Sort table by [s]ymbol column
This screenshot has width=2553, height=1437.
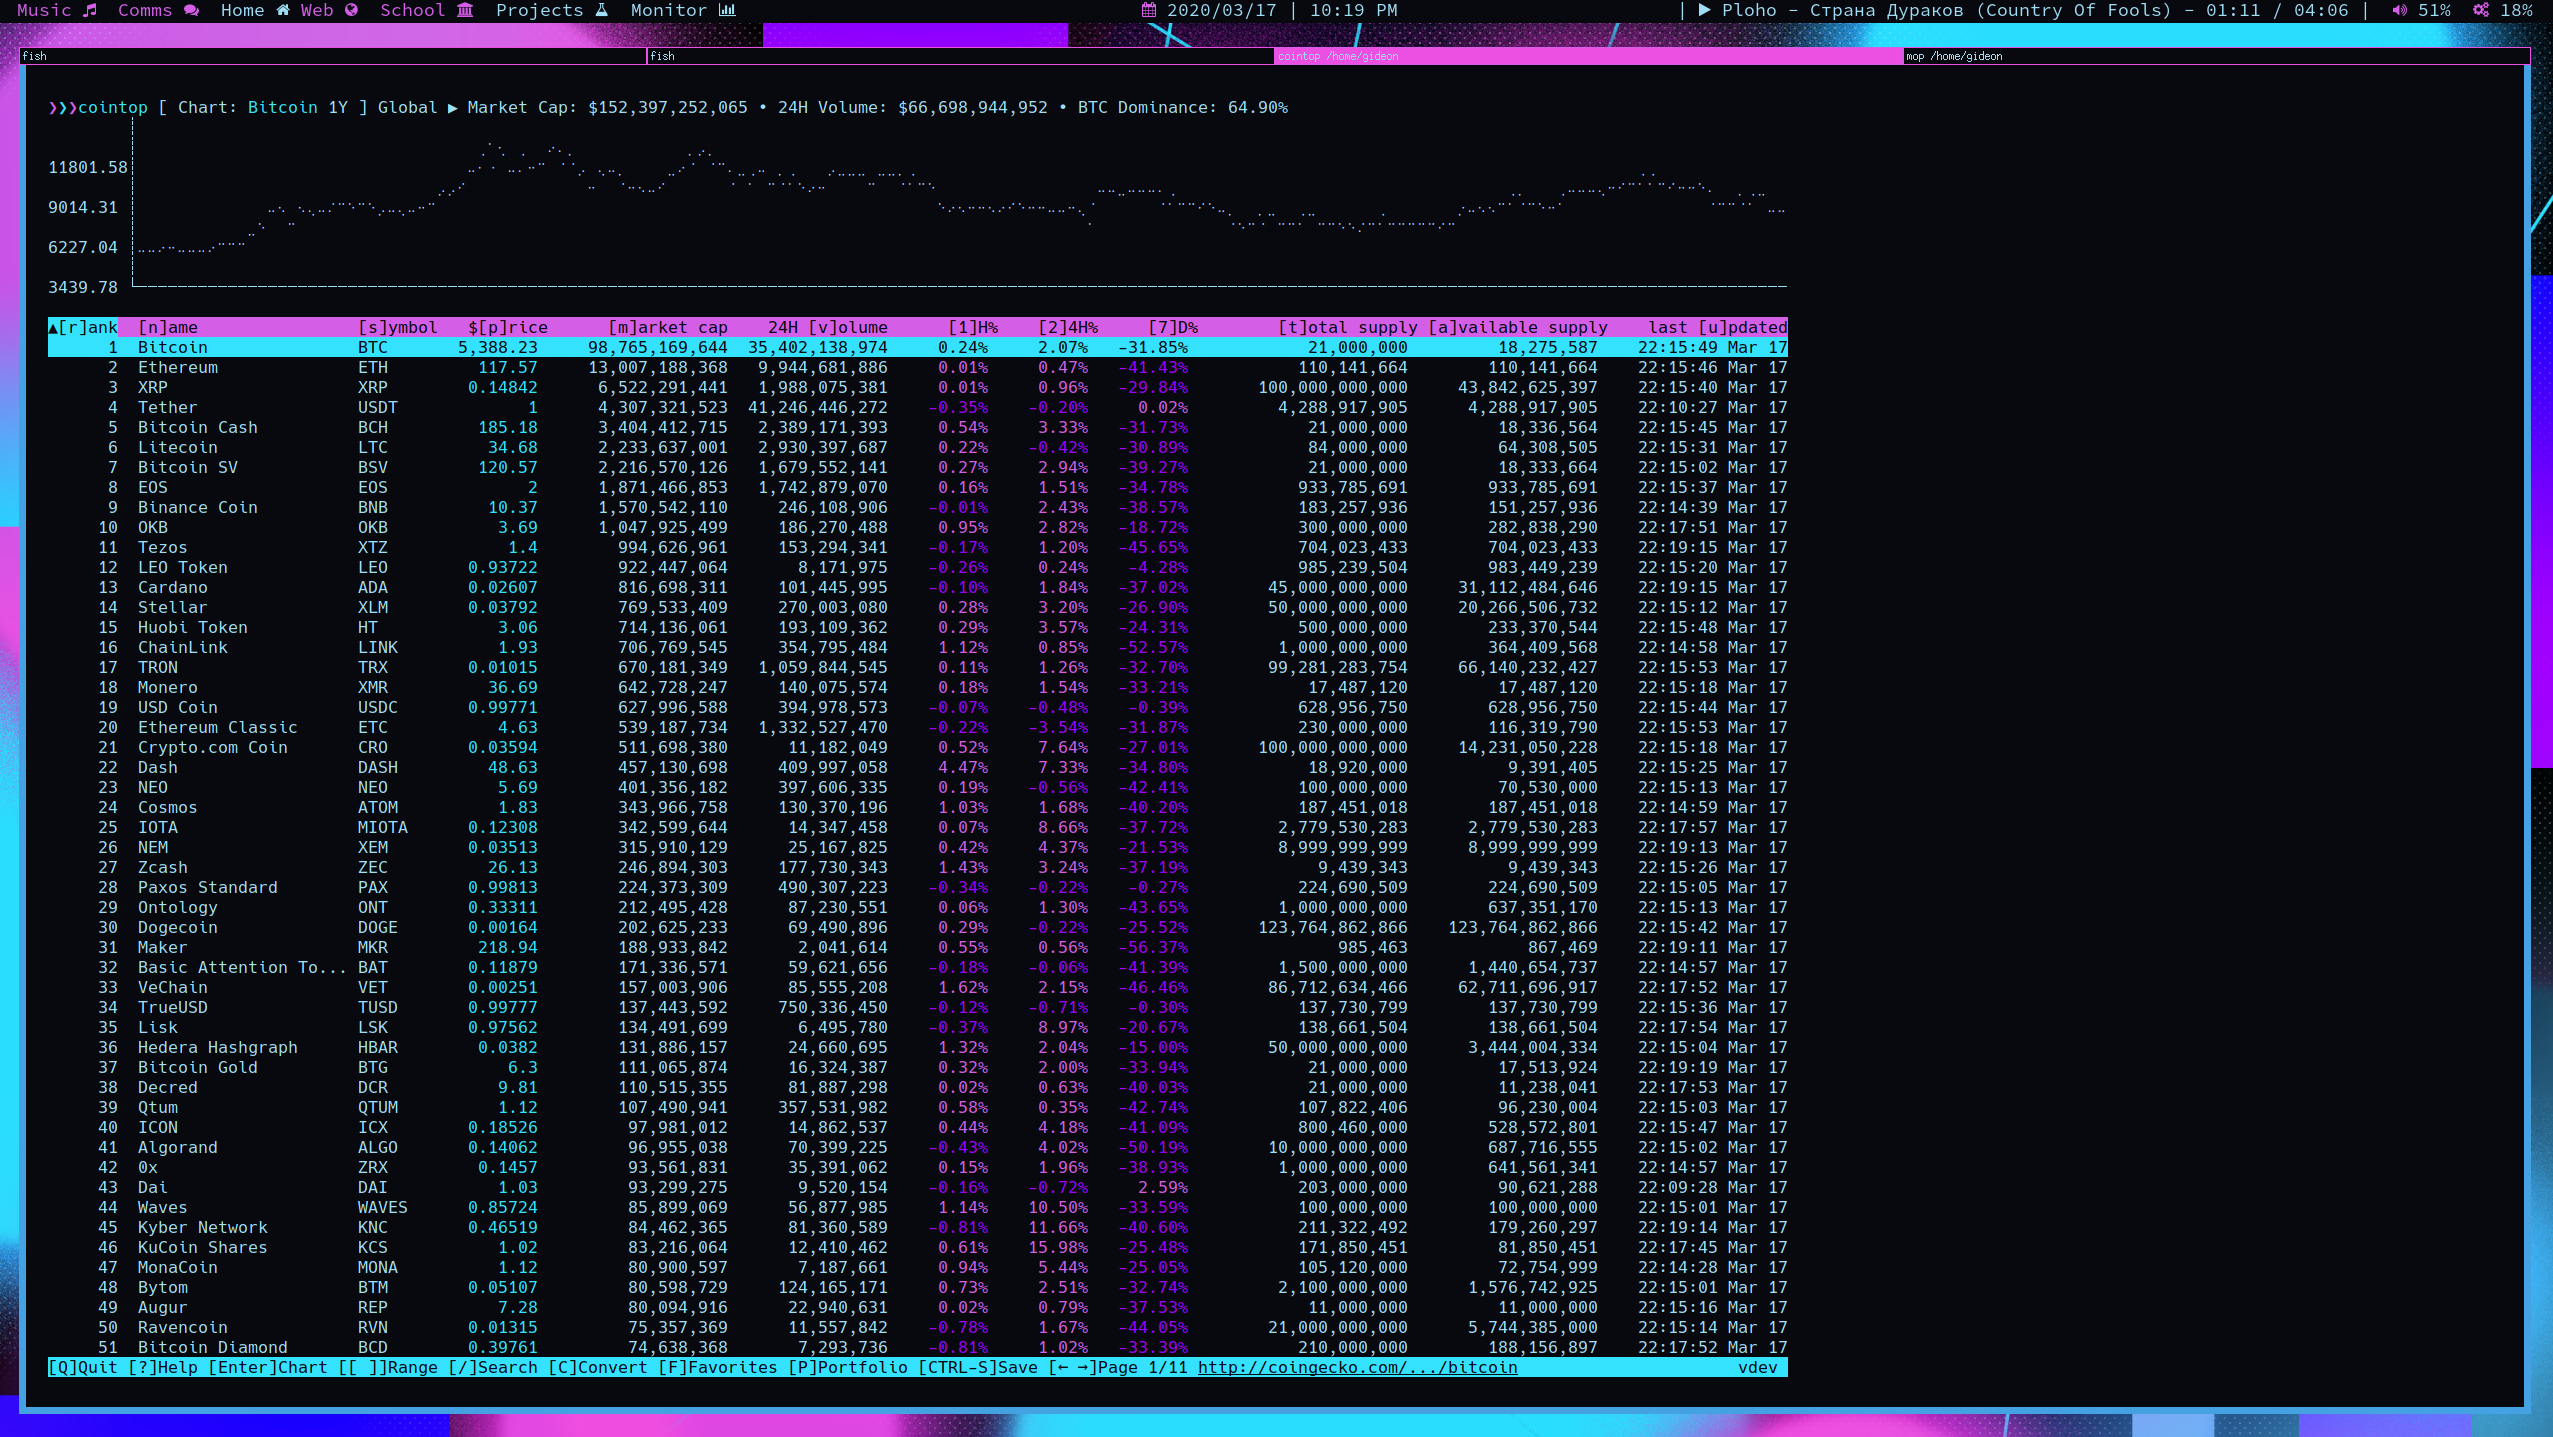coord(397,327)
